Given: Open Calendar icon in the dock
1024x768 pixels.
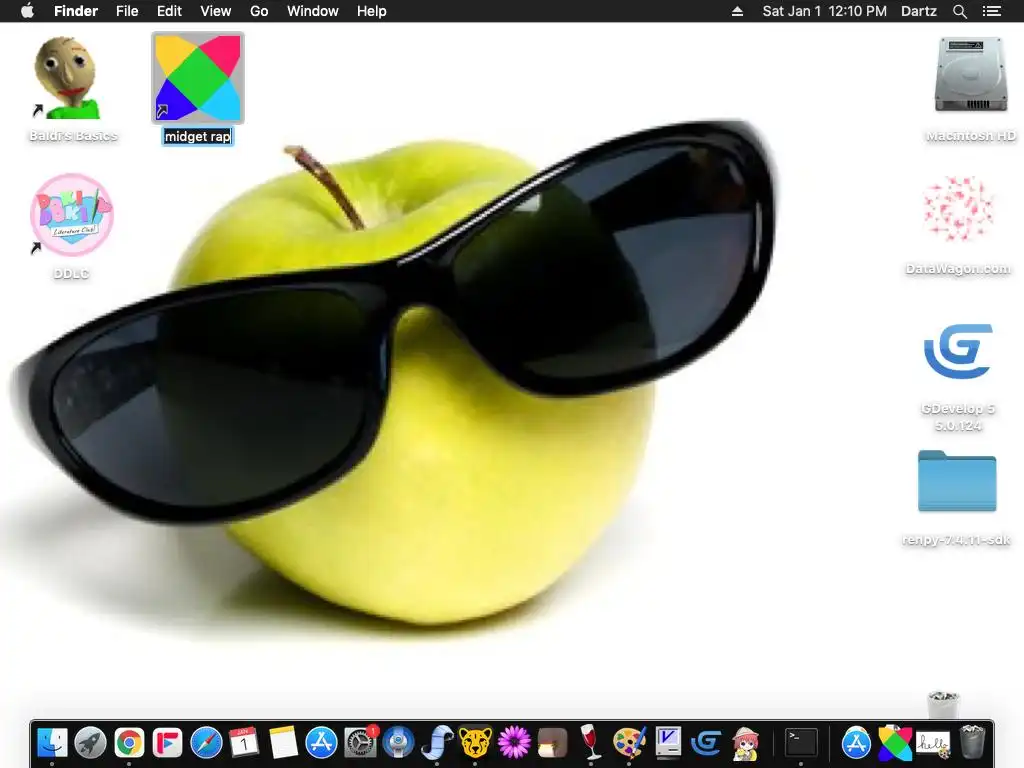Looking at the screenshot, I should click(x=244, y=743).
